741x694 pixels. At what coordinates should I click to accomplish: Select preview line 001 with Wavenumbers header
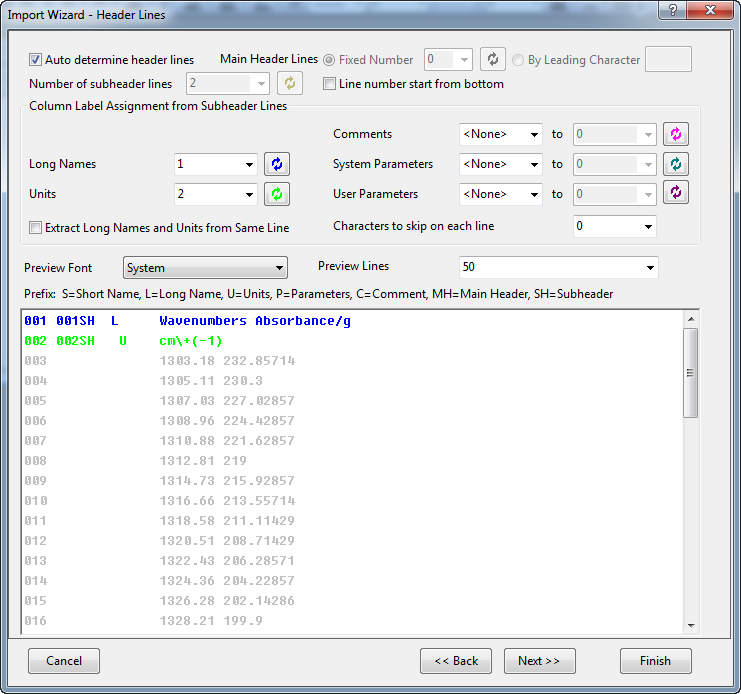[x=255, y=321]
